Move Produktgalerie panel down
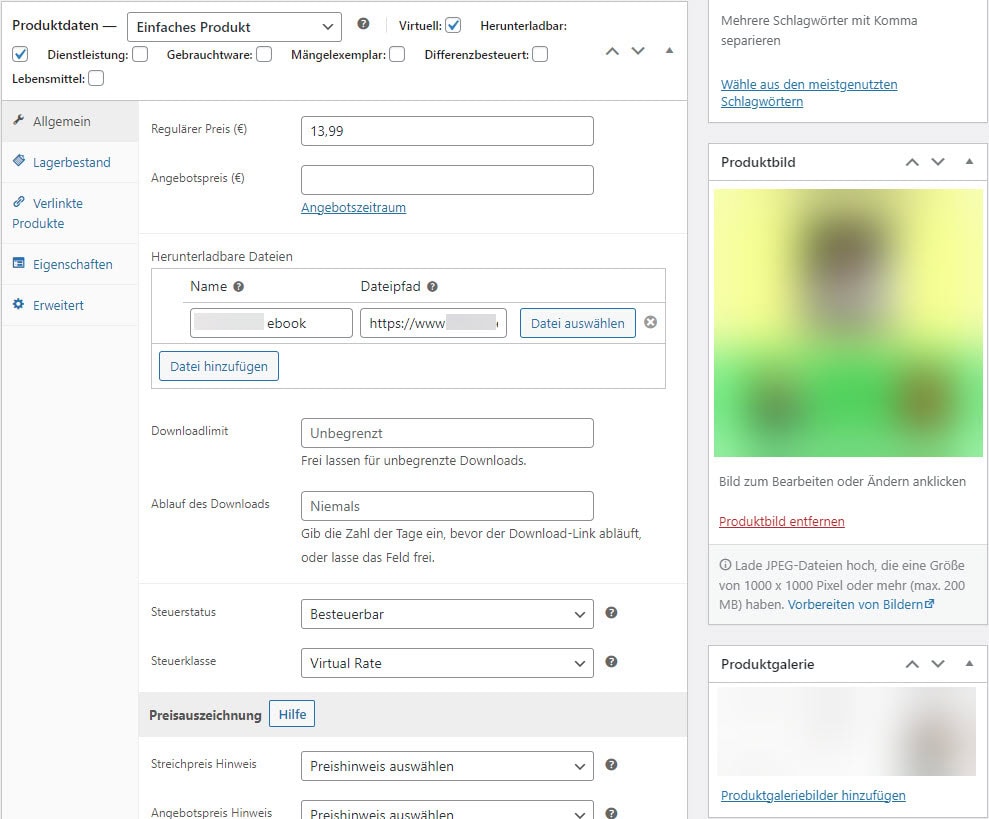The width and height of the screenshot is (989, 819). [938, 664]
